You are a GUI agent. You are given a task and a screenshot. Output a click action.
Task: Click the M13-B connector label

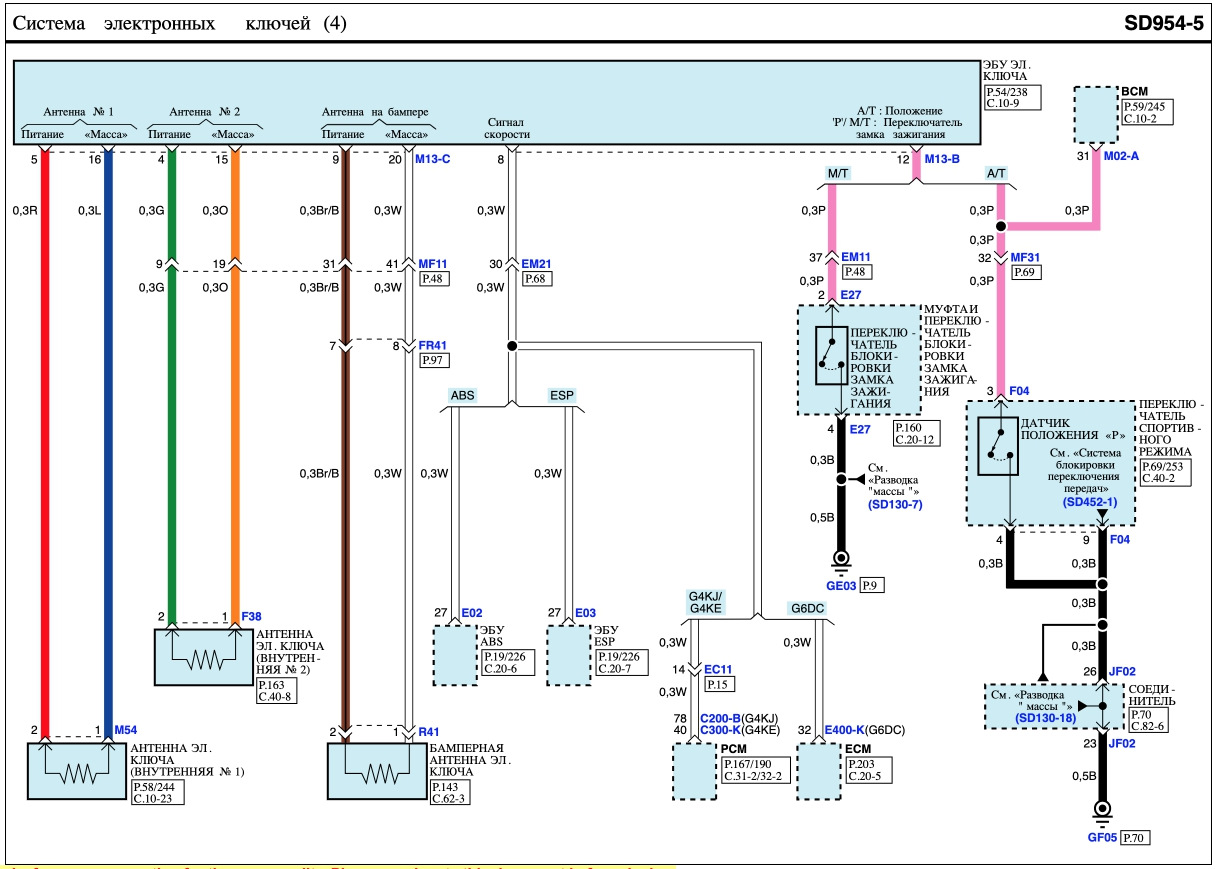[943, 158]
